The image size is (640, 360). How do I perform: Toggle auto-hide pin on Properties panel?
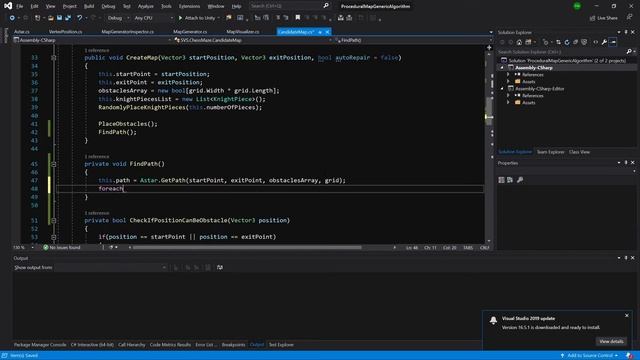(626, 163)
